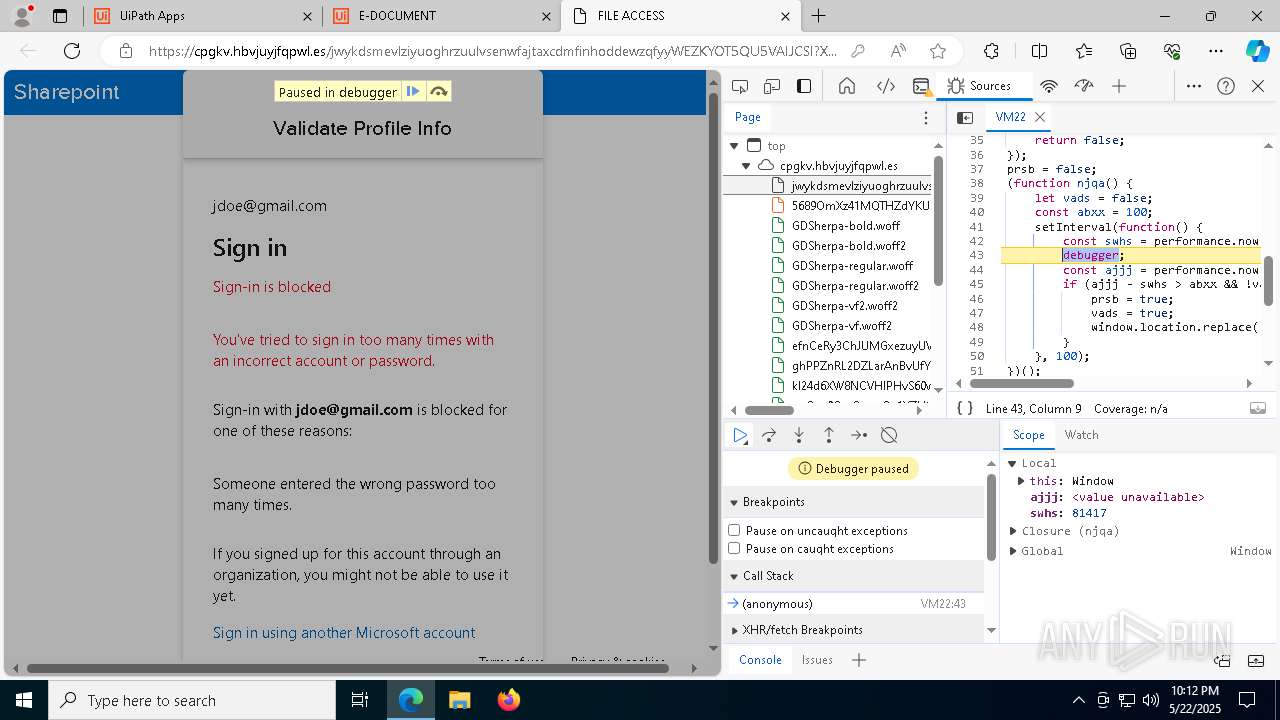Enable Pause on uncaught exceptions

[734, 530]
